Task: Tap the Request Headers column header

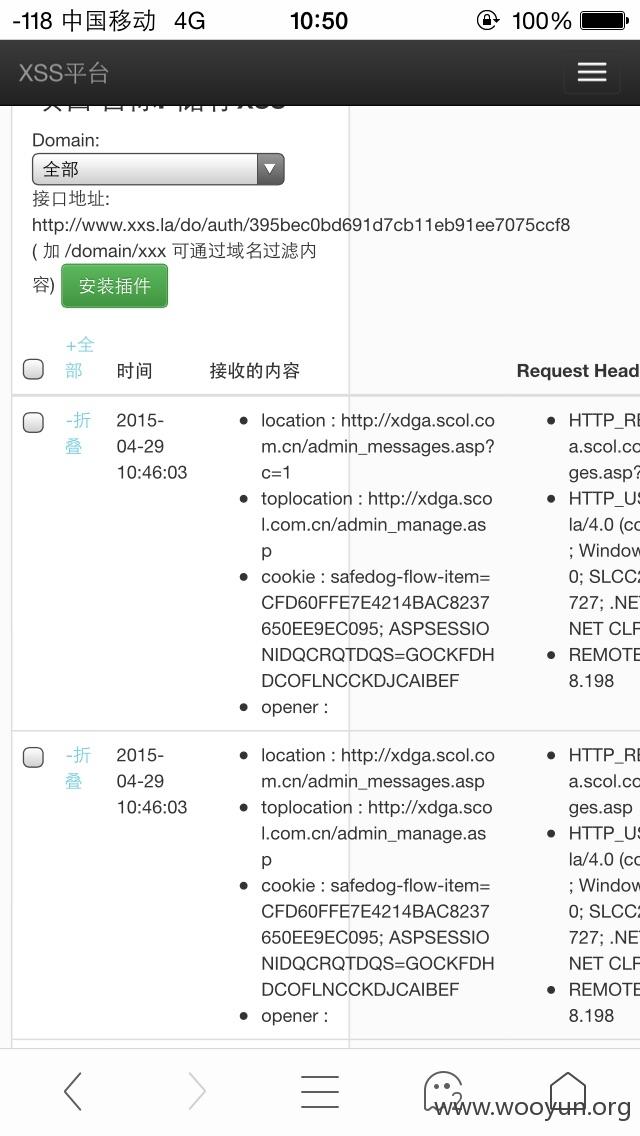Action: tap(578, 371)
